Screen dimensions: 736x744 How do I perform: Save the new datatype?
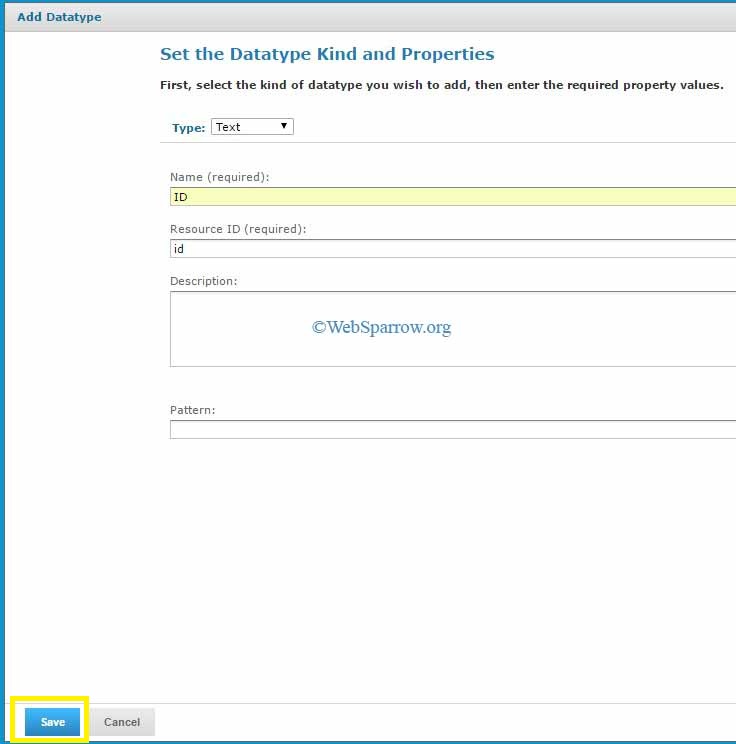point(52,722)
